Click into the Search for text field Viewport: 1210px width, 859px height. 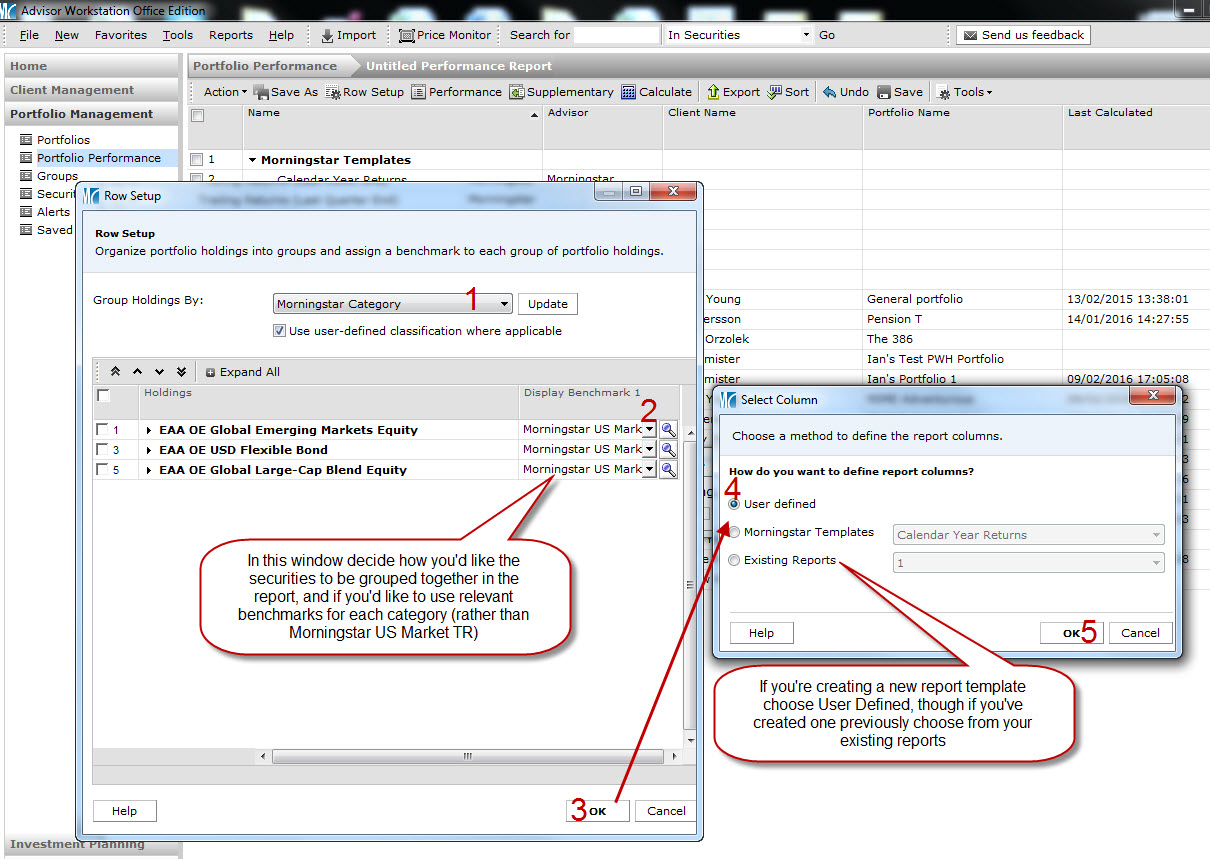pos(616,35)
